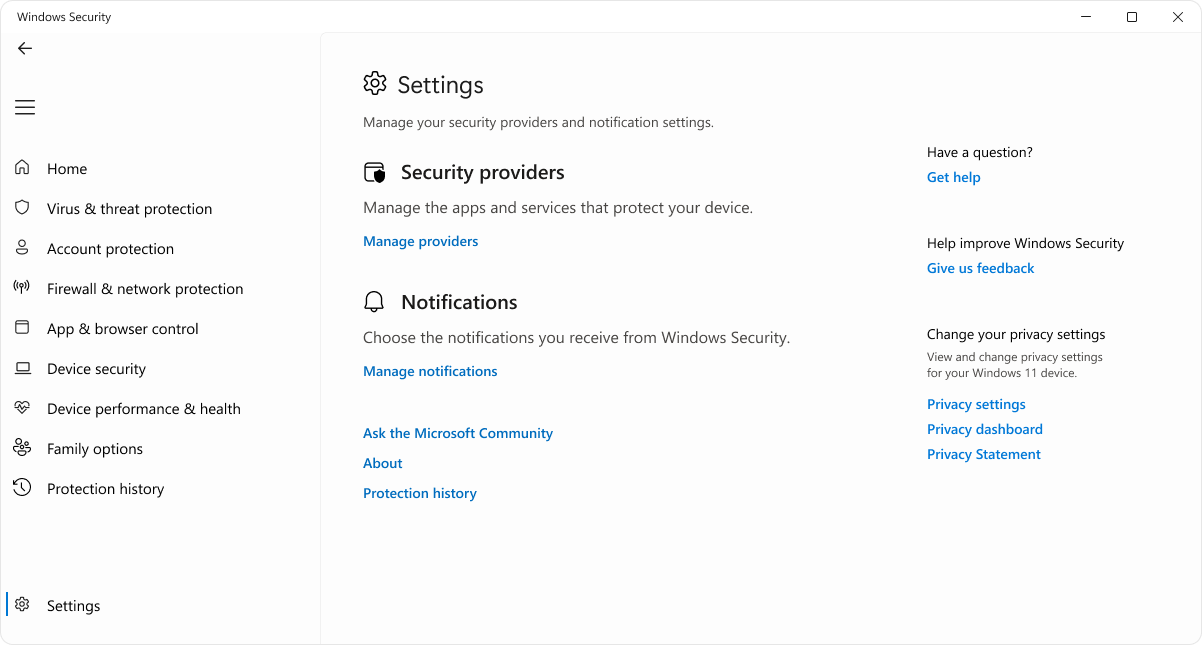Click Manage notifications
The image size is (1202, 645).
[430, 371]
